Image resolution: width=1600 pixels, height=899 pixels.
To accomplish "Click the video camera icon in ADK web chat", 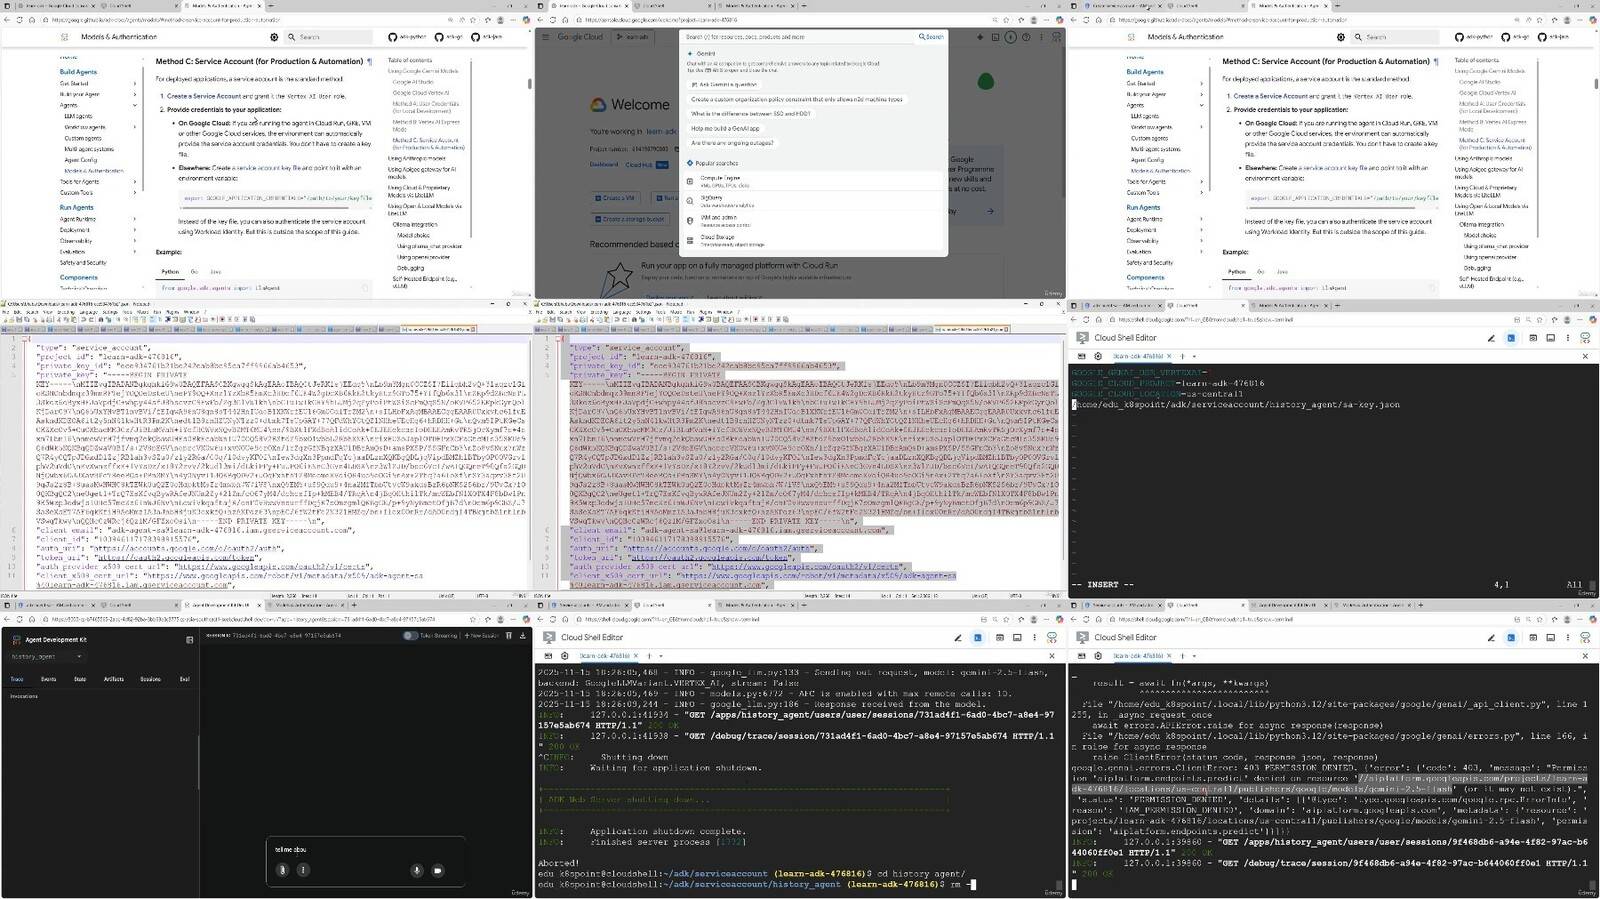I will coord(438,870).
